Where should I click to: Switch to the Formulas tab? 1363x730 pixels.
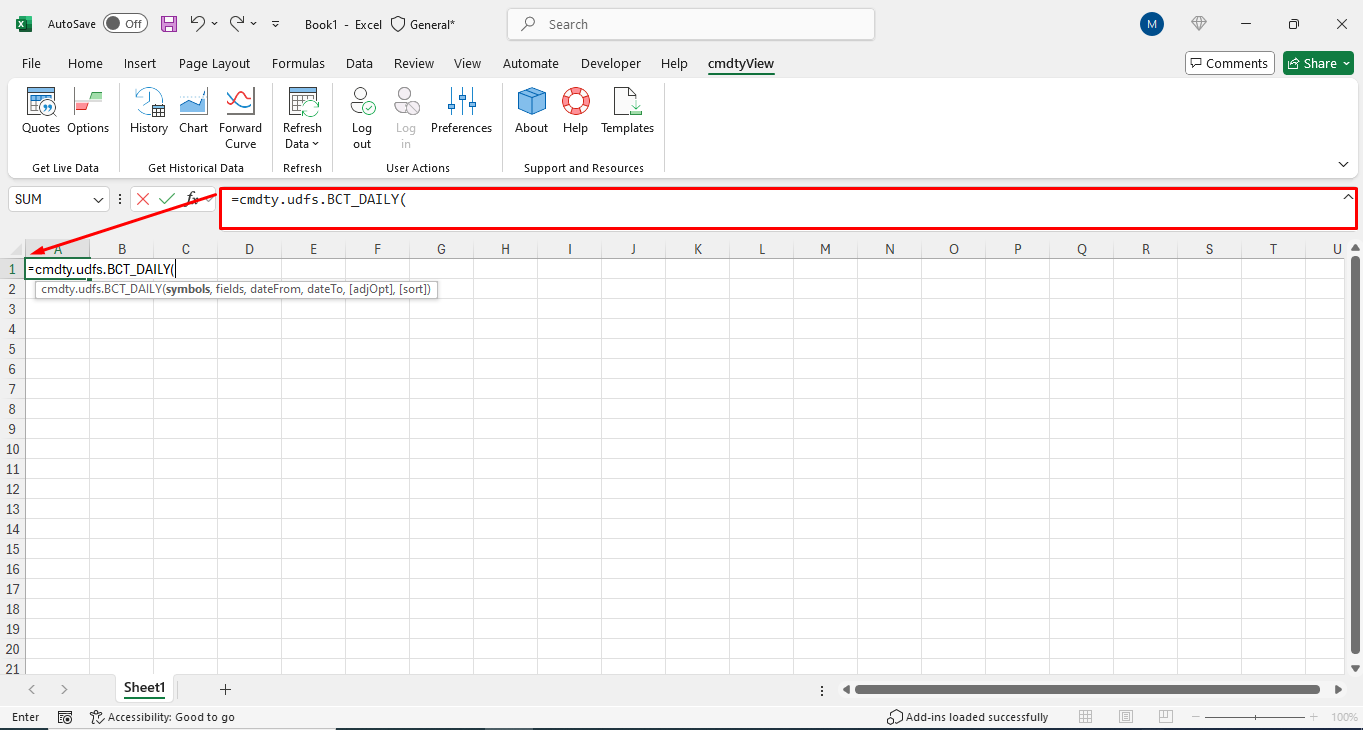pyautogui.click(x=298, y=63)
